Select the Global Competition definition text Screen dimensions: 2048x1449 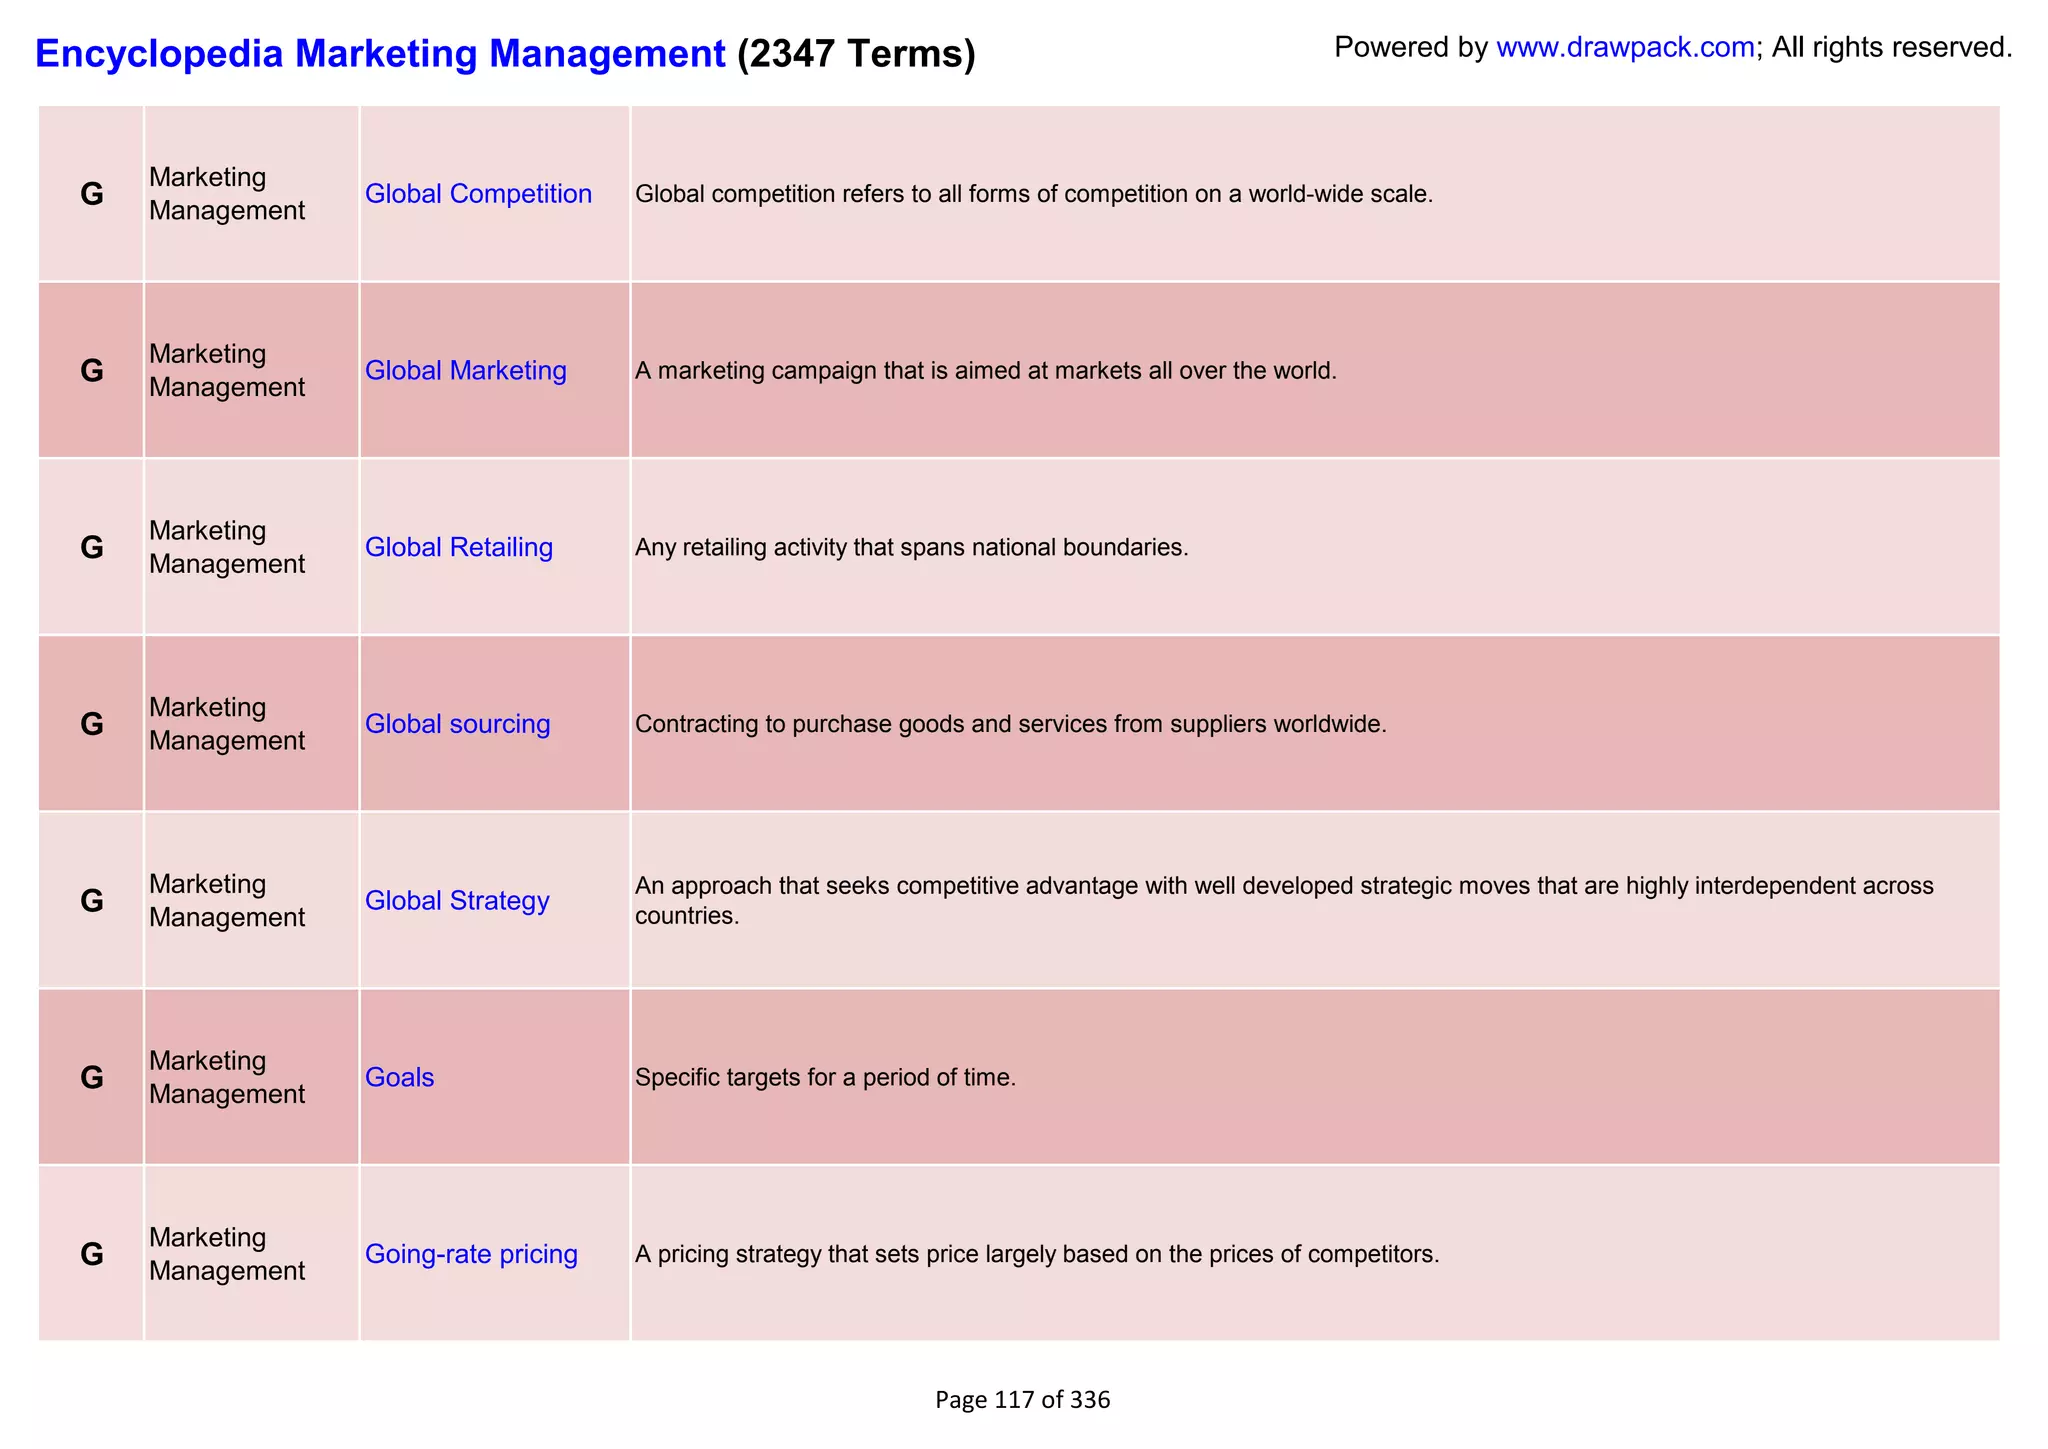click(1034, 194)
